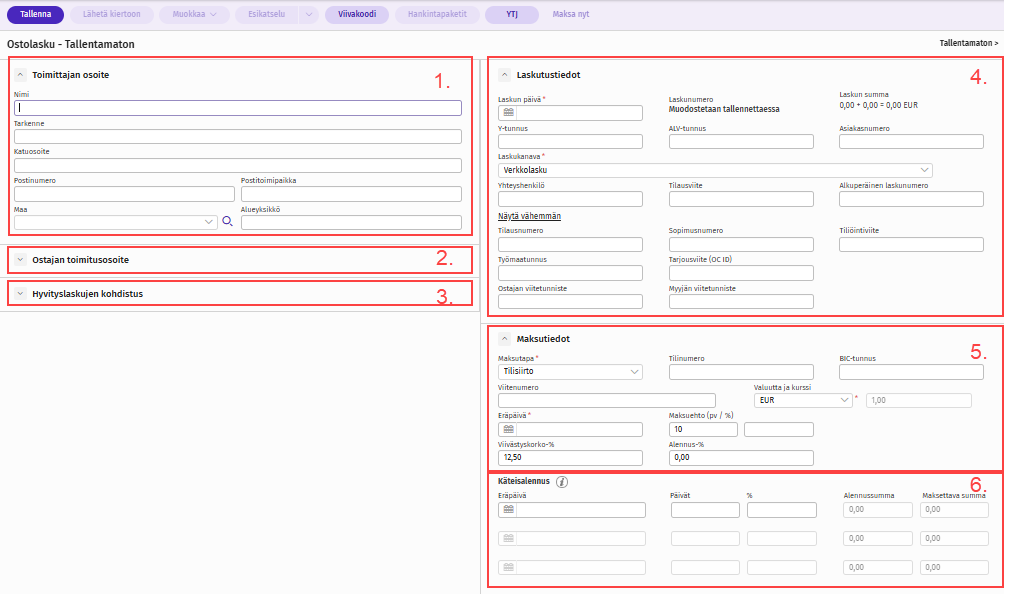Click the Viivakoodi button
The image size is (1014, 594).
point(356,15)
